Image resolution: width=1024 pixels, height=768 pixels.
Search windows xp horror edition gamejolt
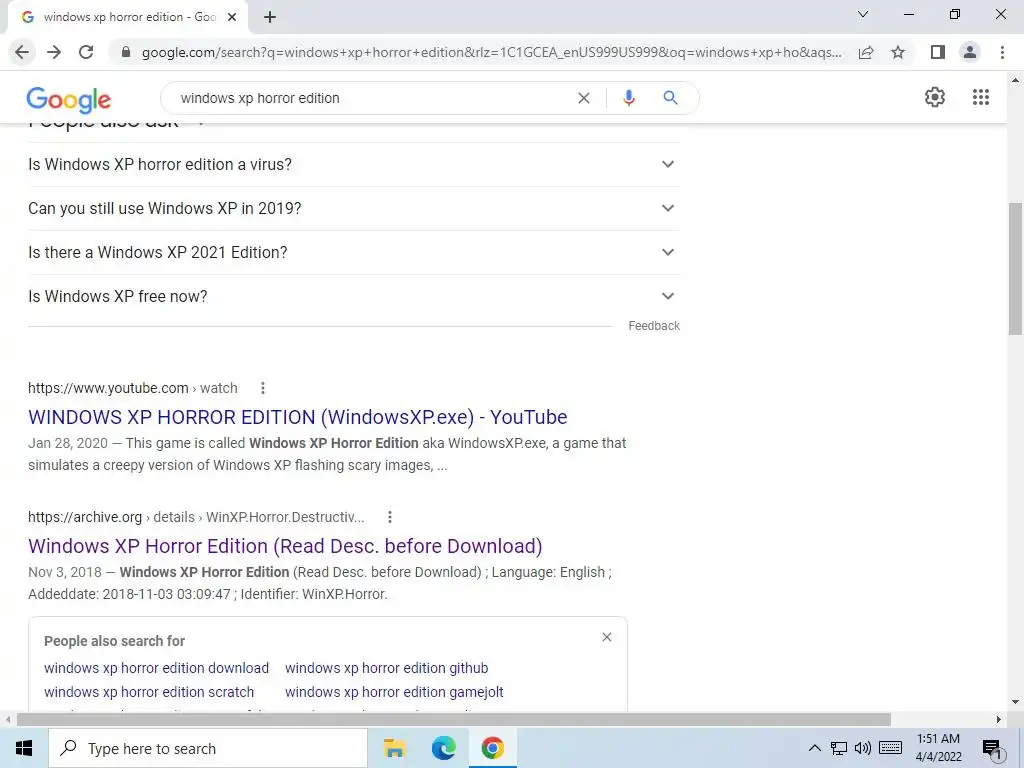point(394,692)
